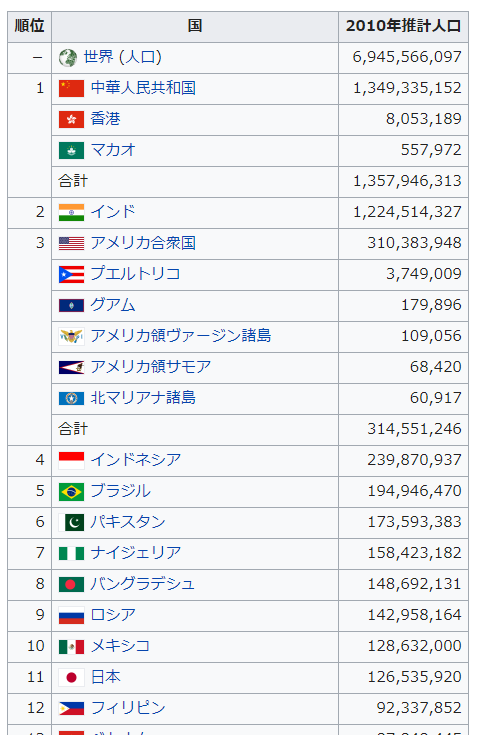Screen dimensions: 478x735
Task: Click the Northern Mariana Islands flag icon
Action: 71,398
